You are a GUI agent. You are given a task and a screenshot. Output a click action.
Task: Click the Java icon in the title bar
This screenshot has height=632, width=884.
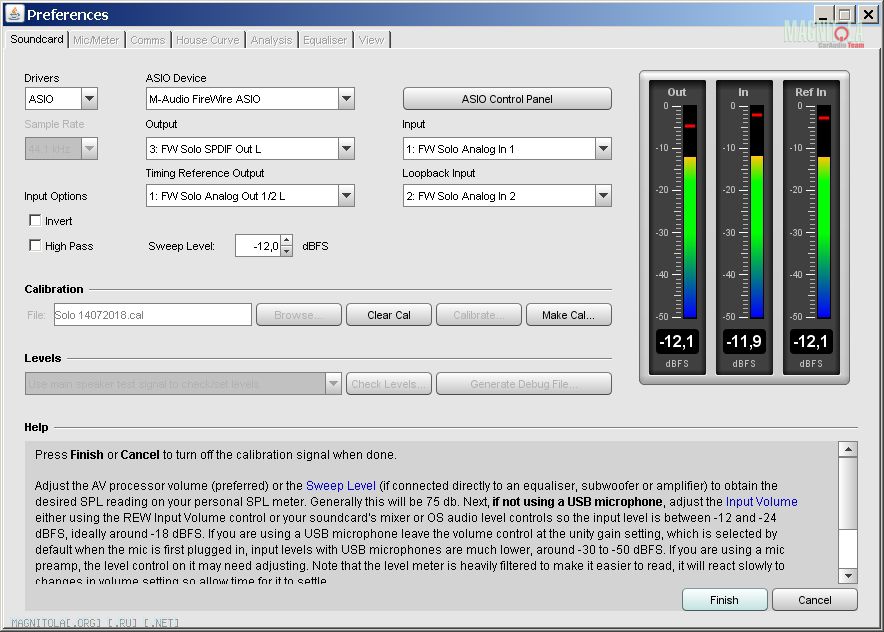[x=14, y=14]
